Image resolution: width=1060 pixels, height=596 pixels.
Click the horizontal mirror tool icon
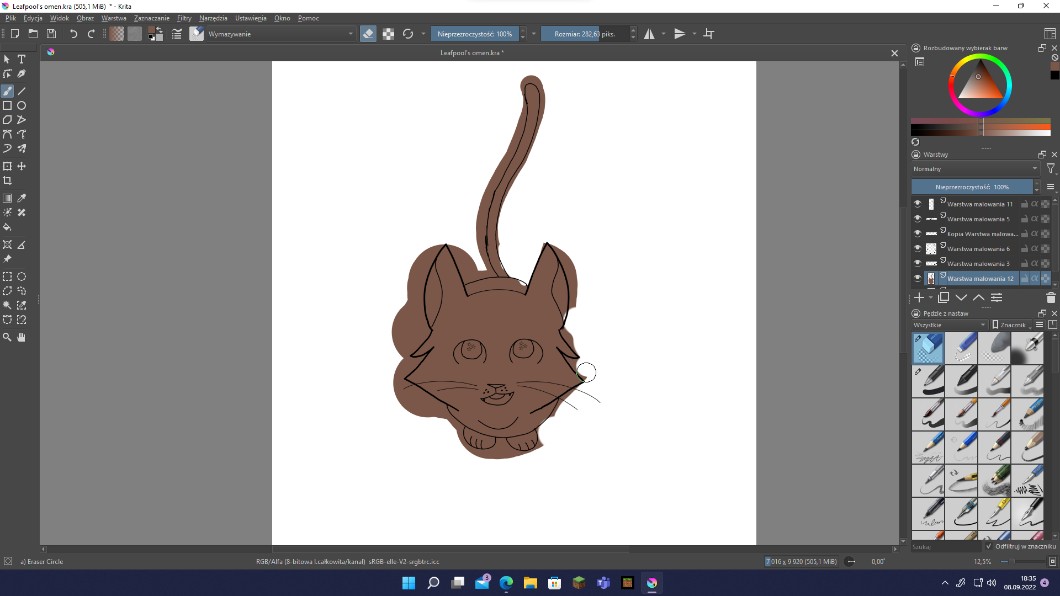(x=649, y=34)
